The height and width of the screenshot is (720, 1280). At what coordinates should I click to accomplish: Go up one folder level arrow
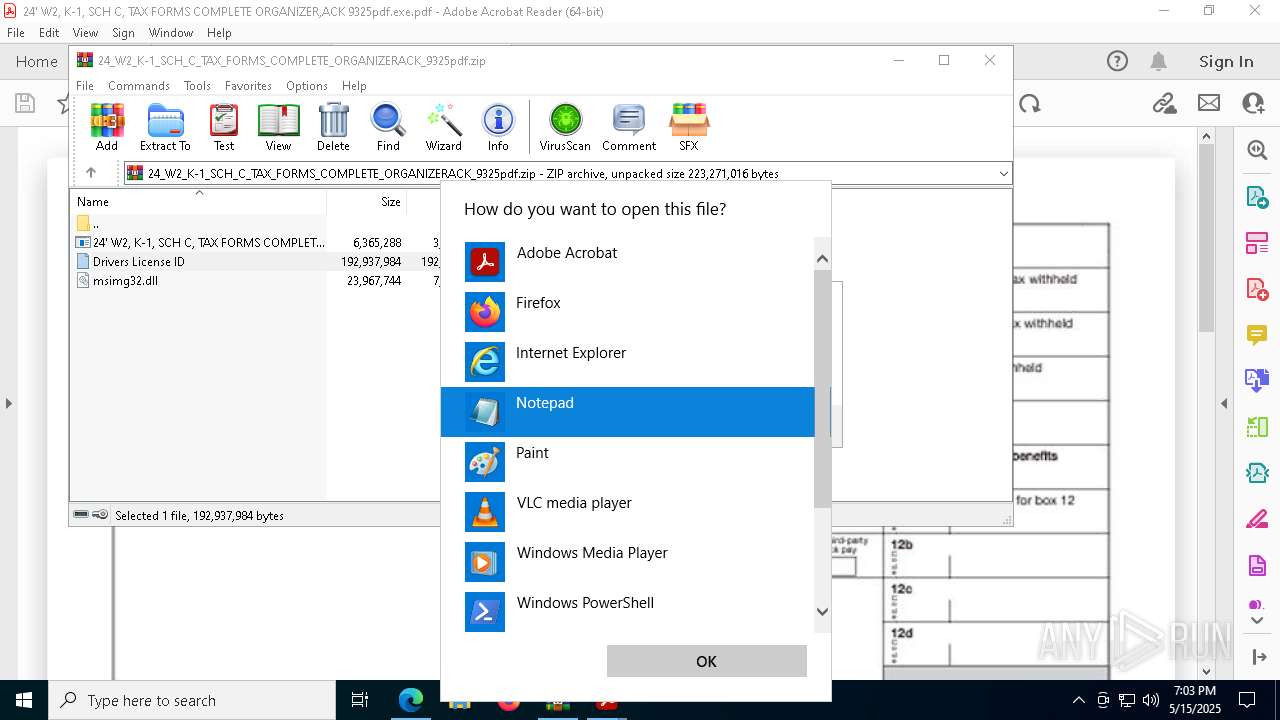(91, 173)
